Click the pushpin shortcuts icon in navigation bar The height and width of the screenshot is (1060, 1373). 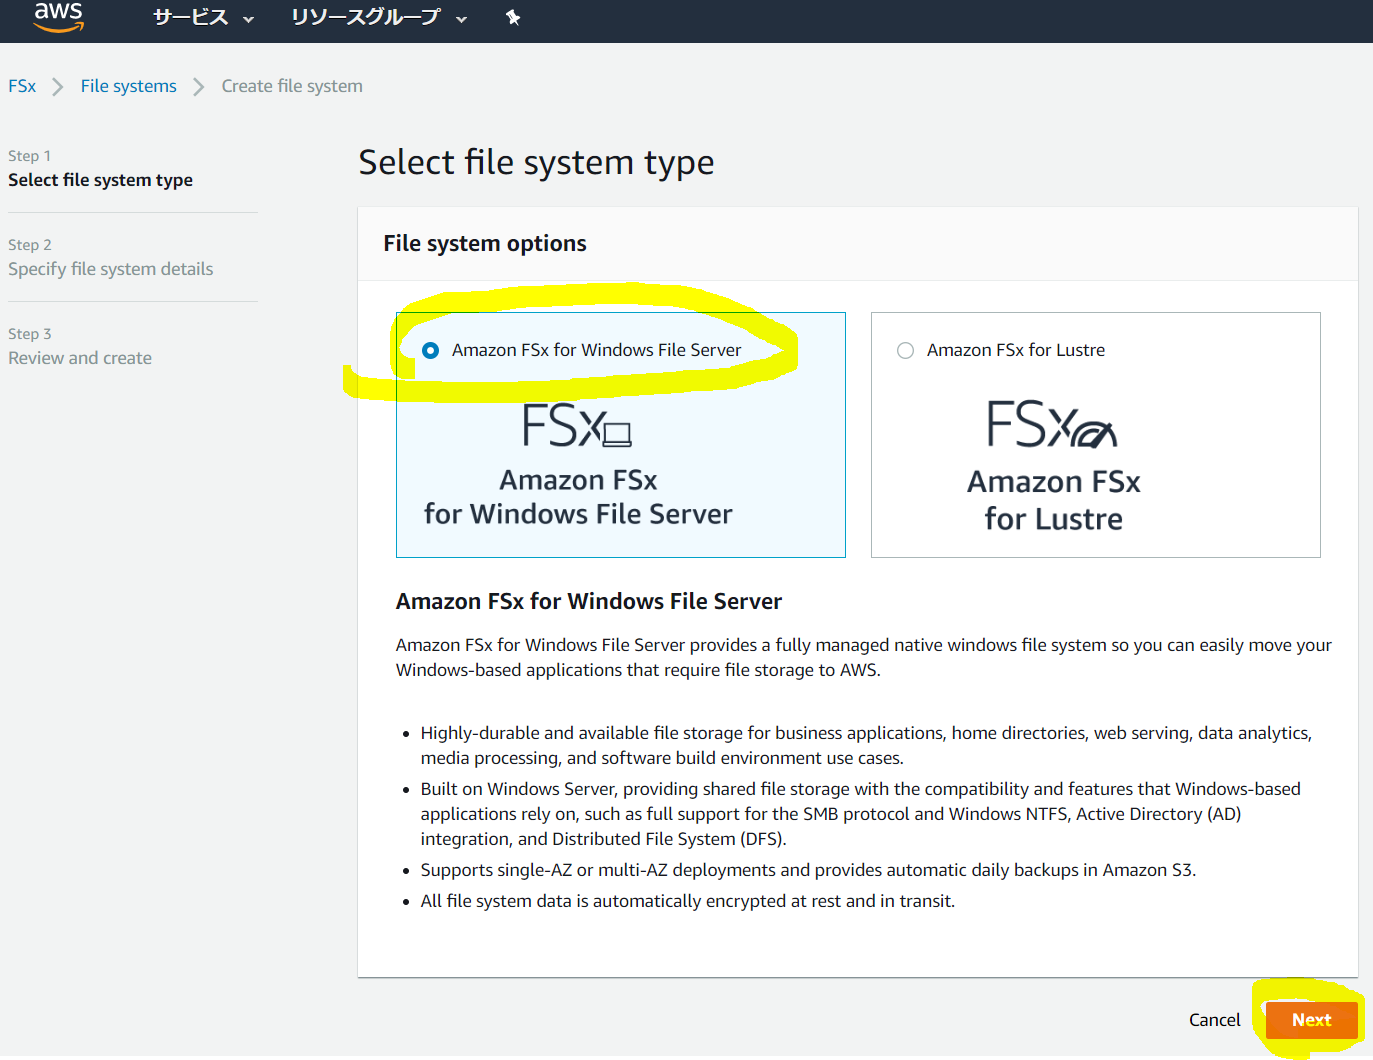coord(512,17)
